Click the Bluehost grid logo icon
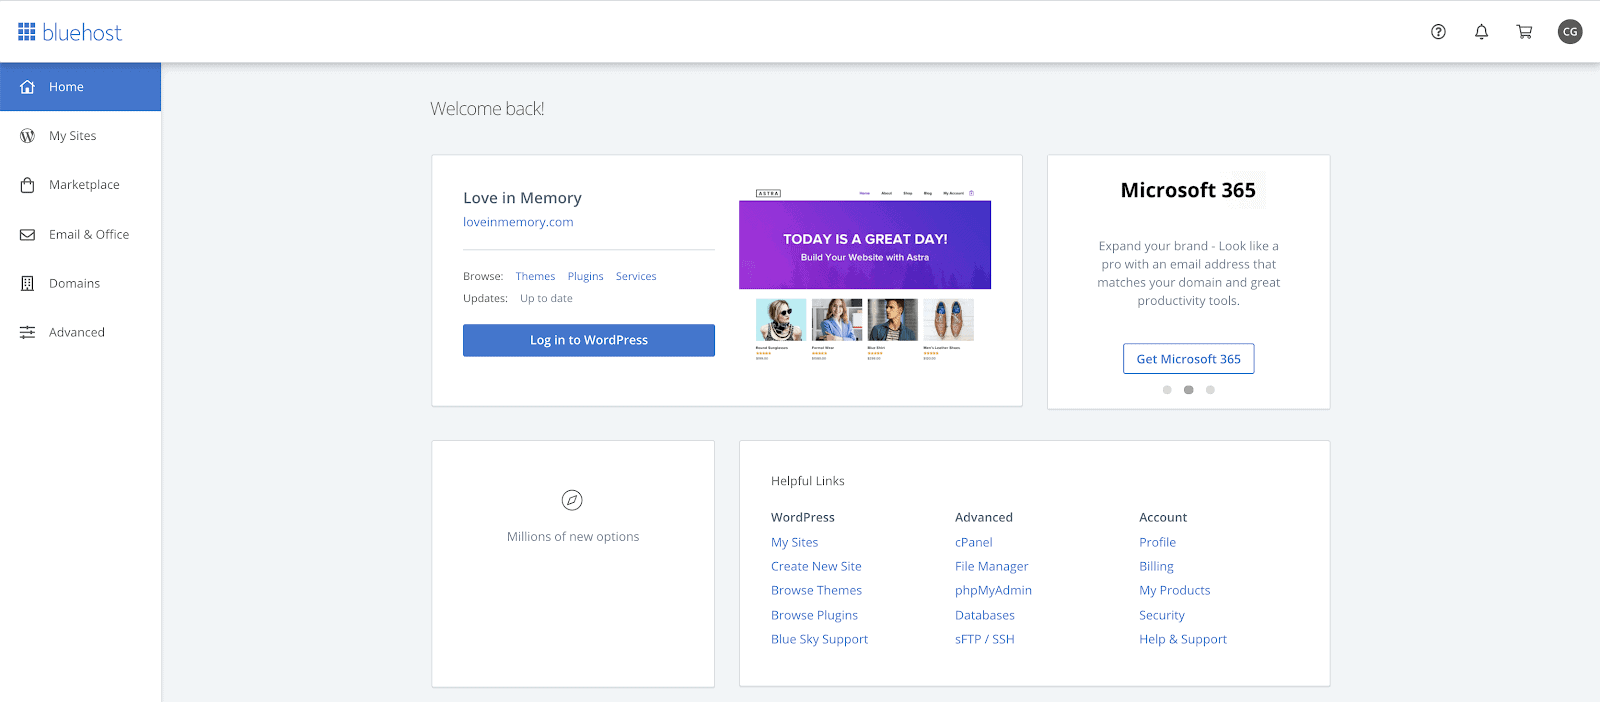Viewport: 1600px width, 702px height. pos(27,32)
